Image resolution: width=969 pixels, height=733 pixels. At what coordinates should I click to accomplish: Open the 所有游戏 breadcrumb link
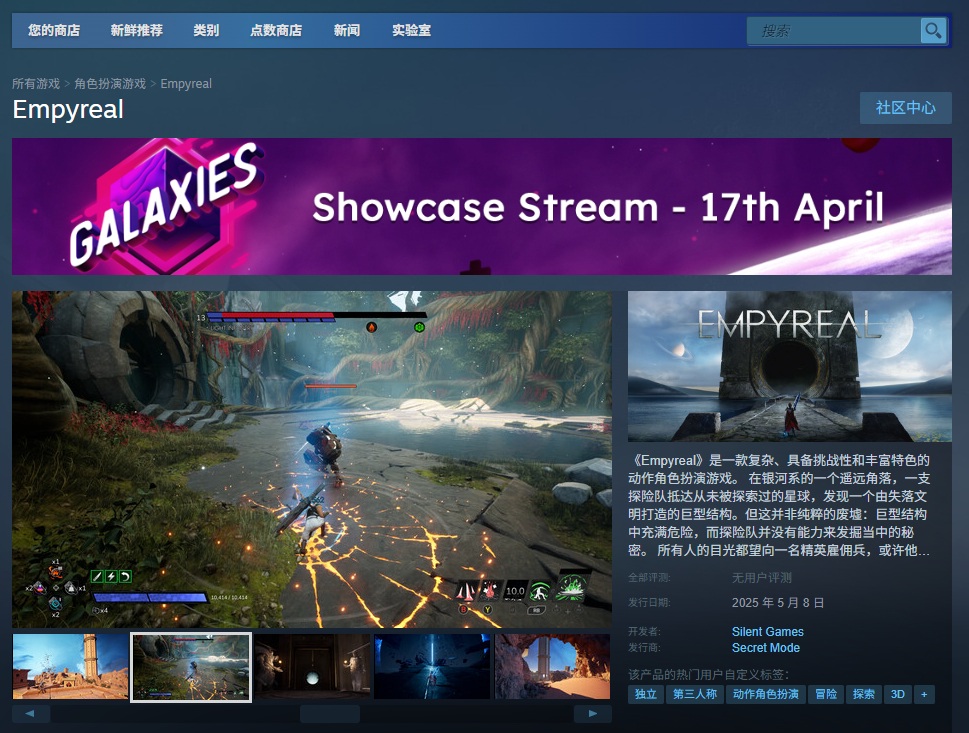pos(36,83)
